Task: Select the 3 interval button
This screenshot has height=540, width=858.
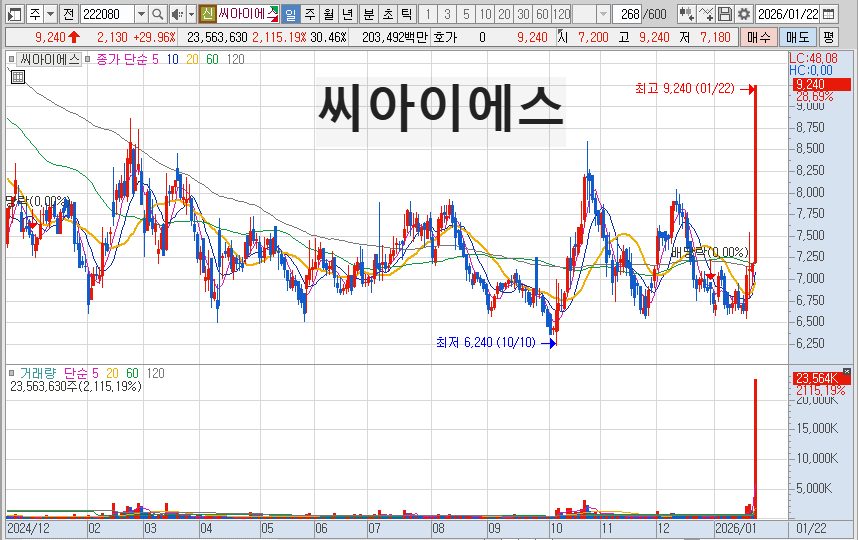Action: pos(447,14)
